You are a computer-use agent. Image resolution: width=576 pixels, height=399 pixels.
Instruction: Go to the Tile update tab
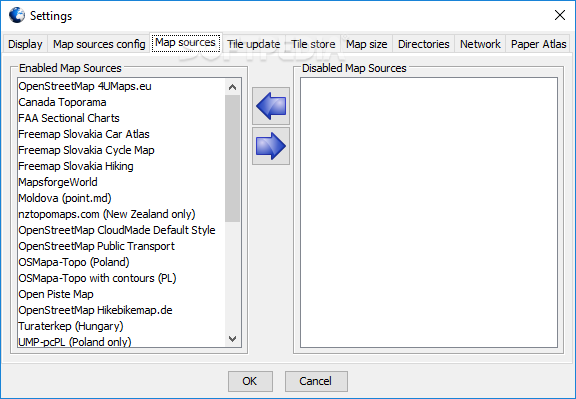[x=253, y=44]
